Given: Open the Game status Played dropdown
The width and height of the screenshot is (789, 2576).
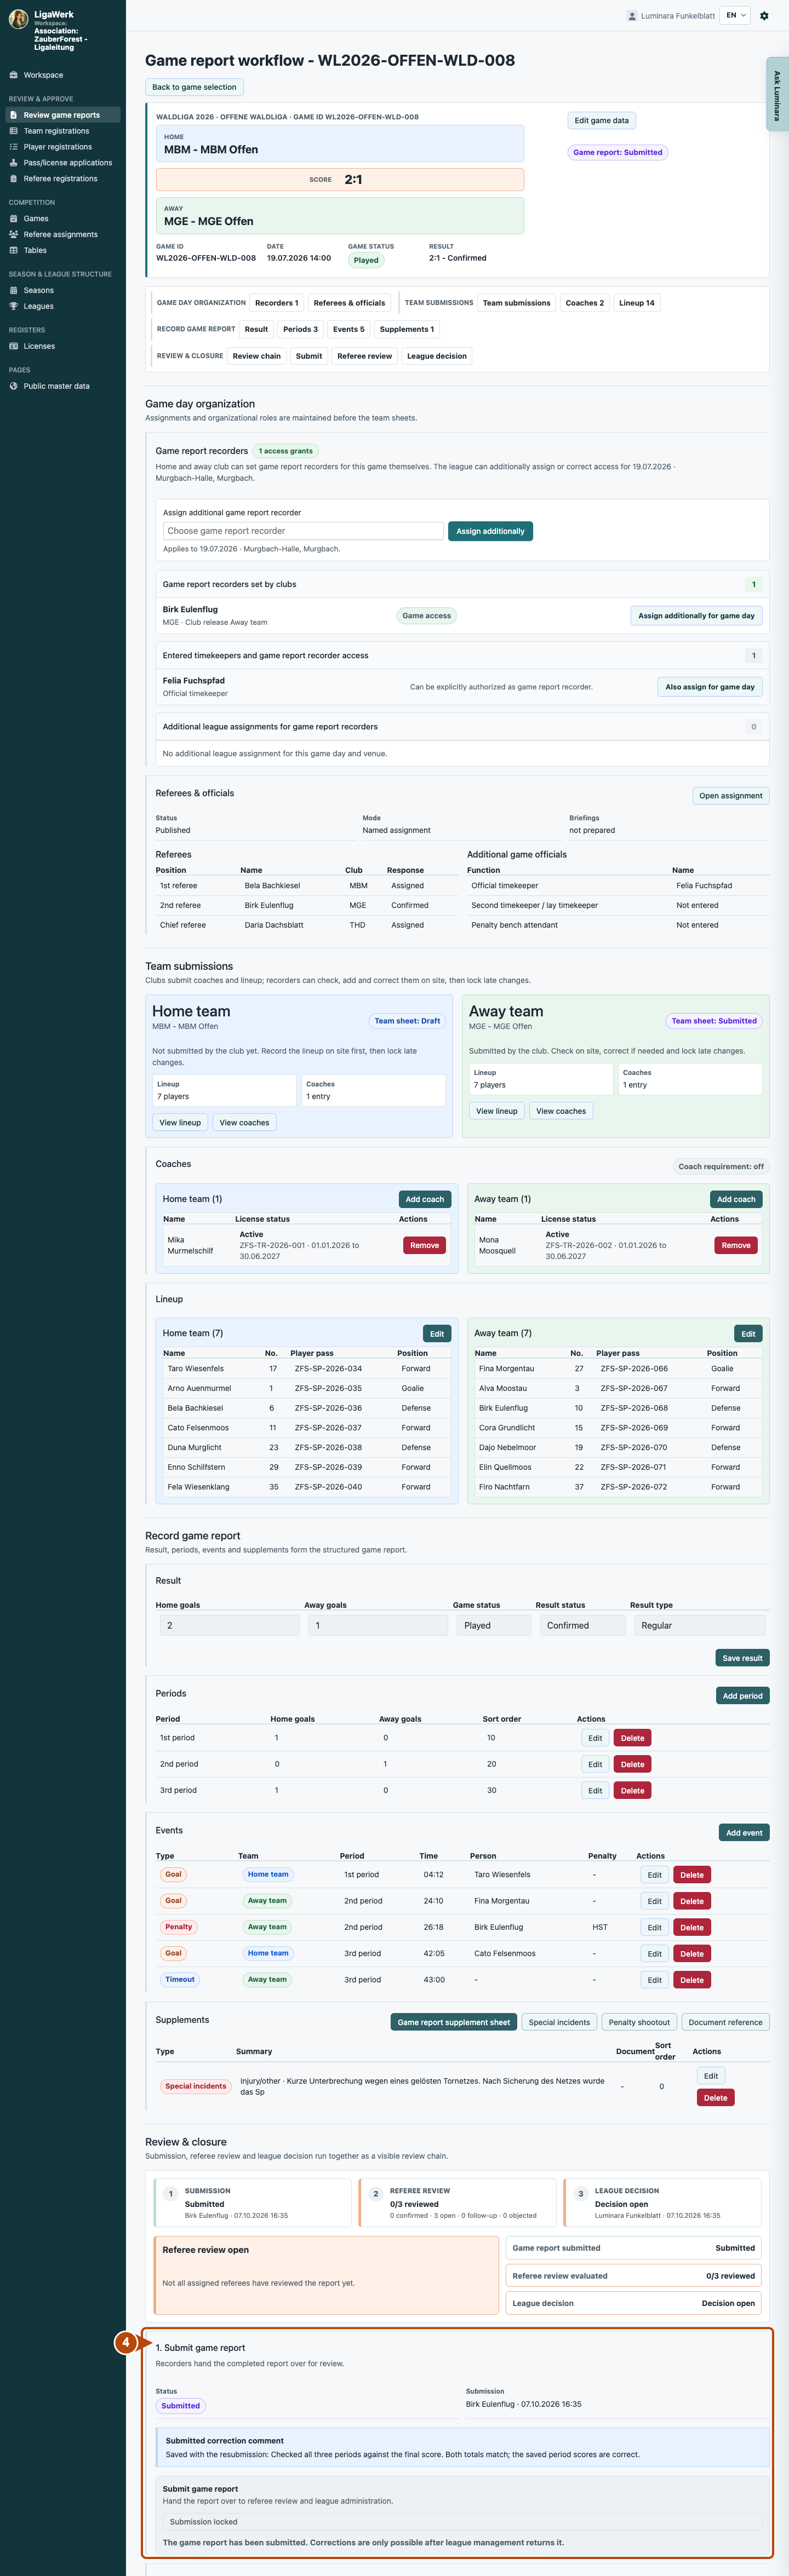Looking at the screenshot, I should point(493,1625).
